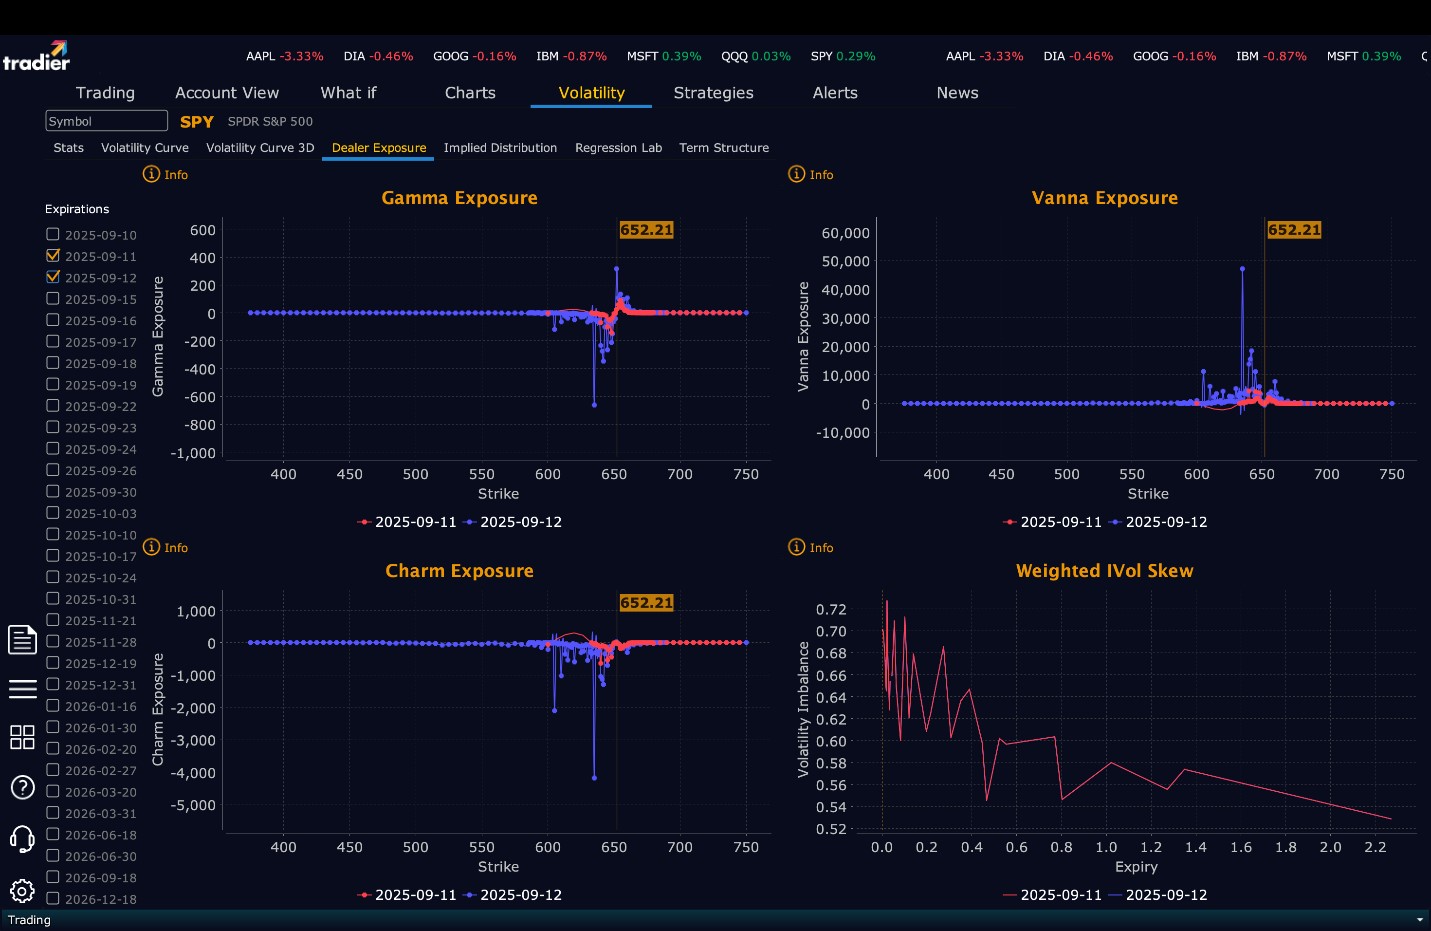
Task: Toggle 2025-09-12 legend entry in Vanna Exposure chart
Action: click(x=1158, y=522)
